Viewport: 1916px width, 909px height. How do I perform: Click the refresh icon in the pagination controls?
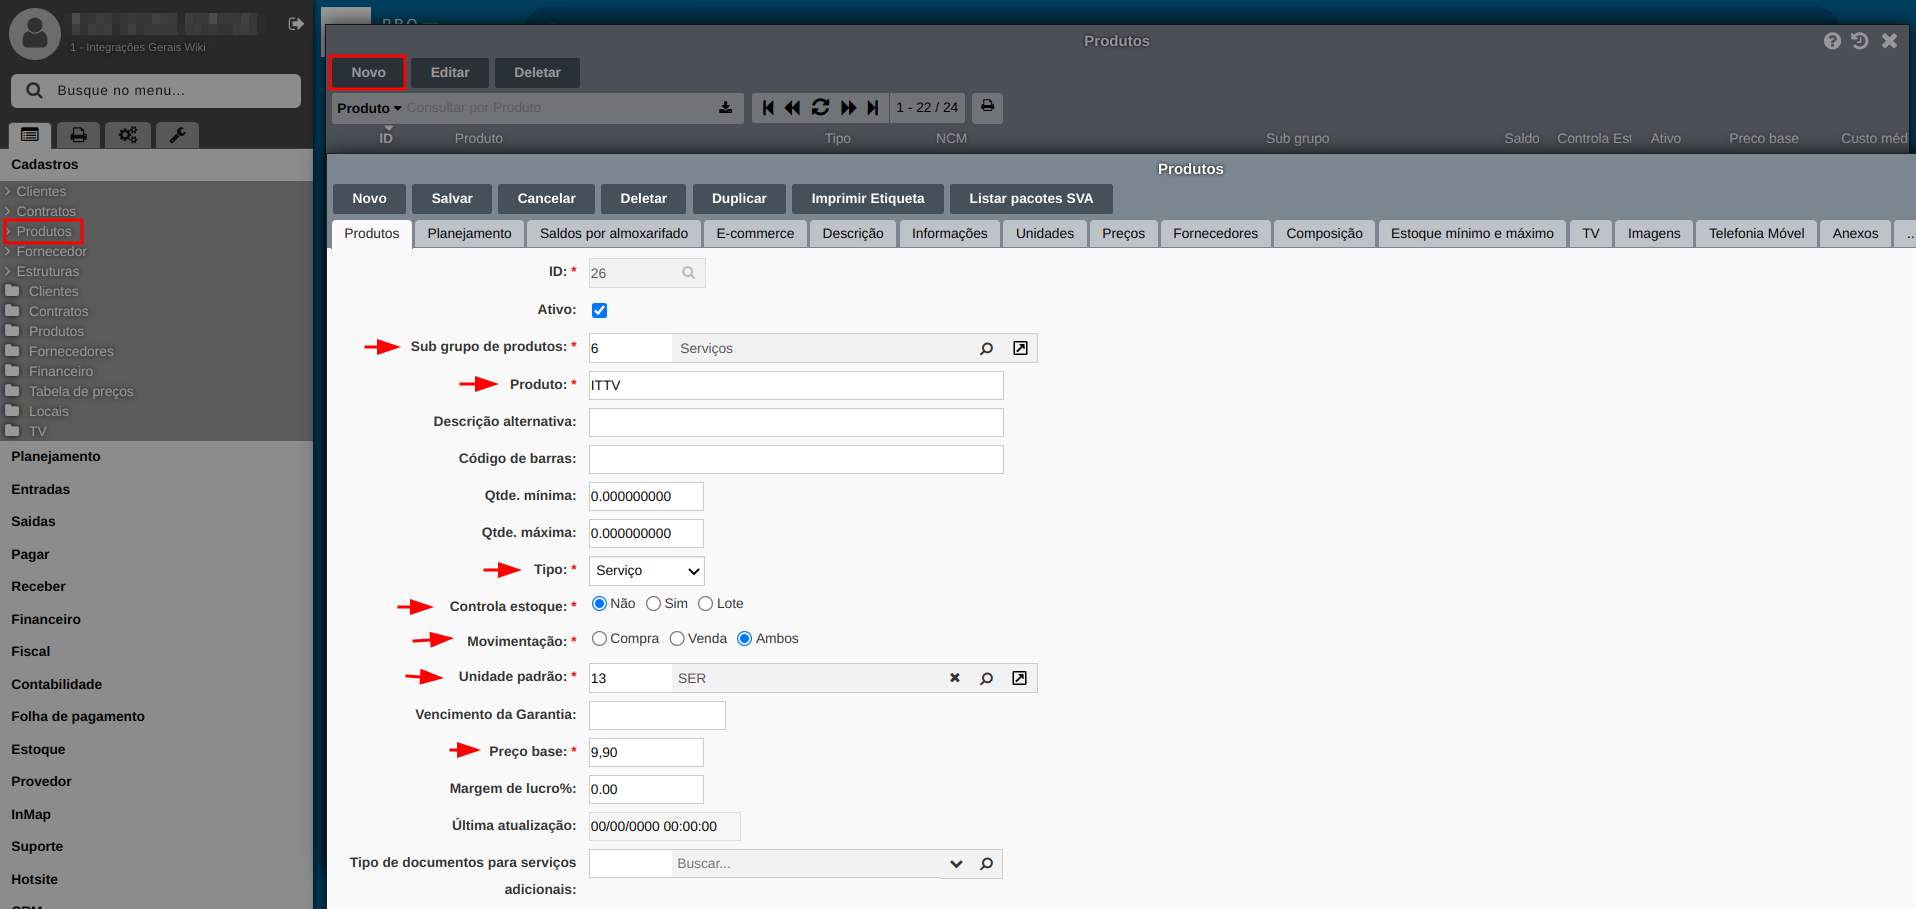click(820, 107)
